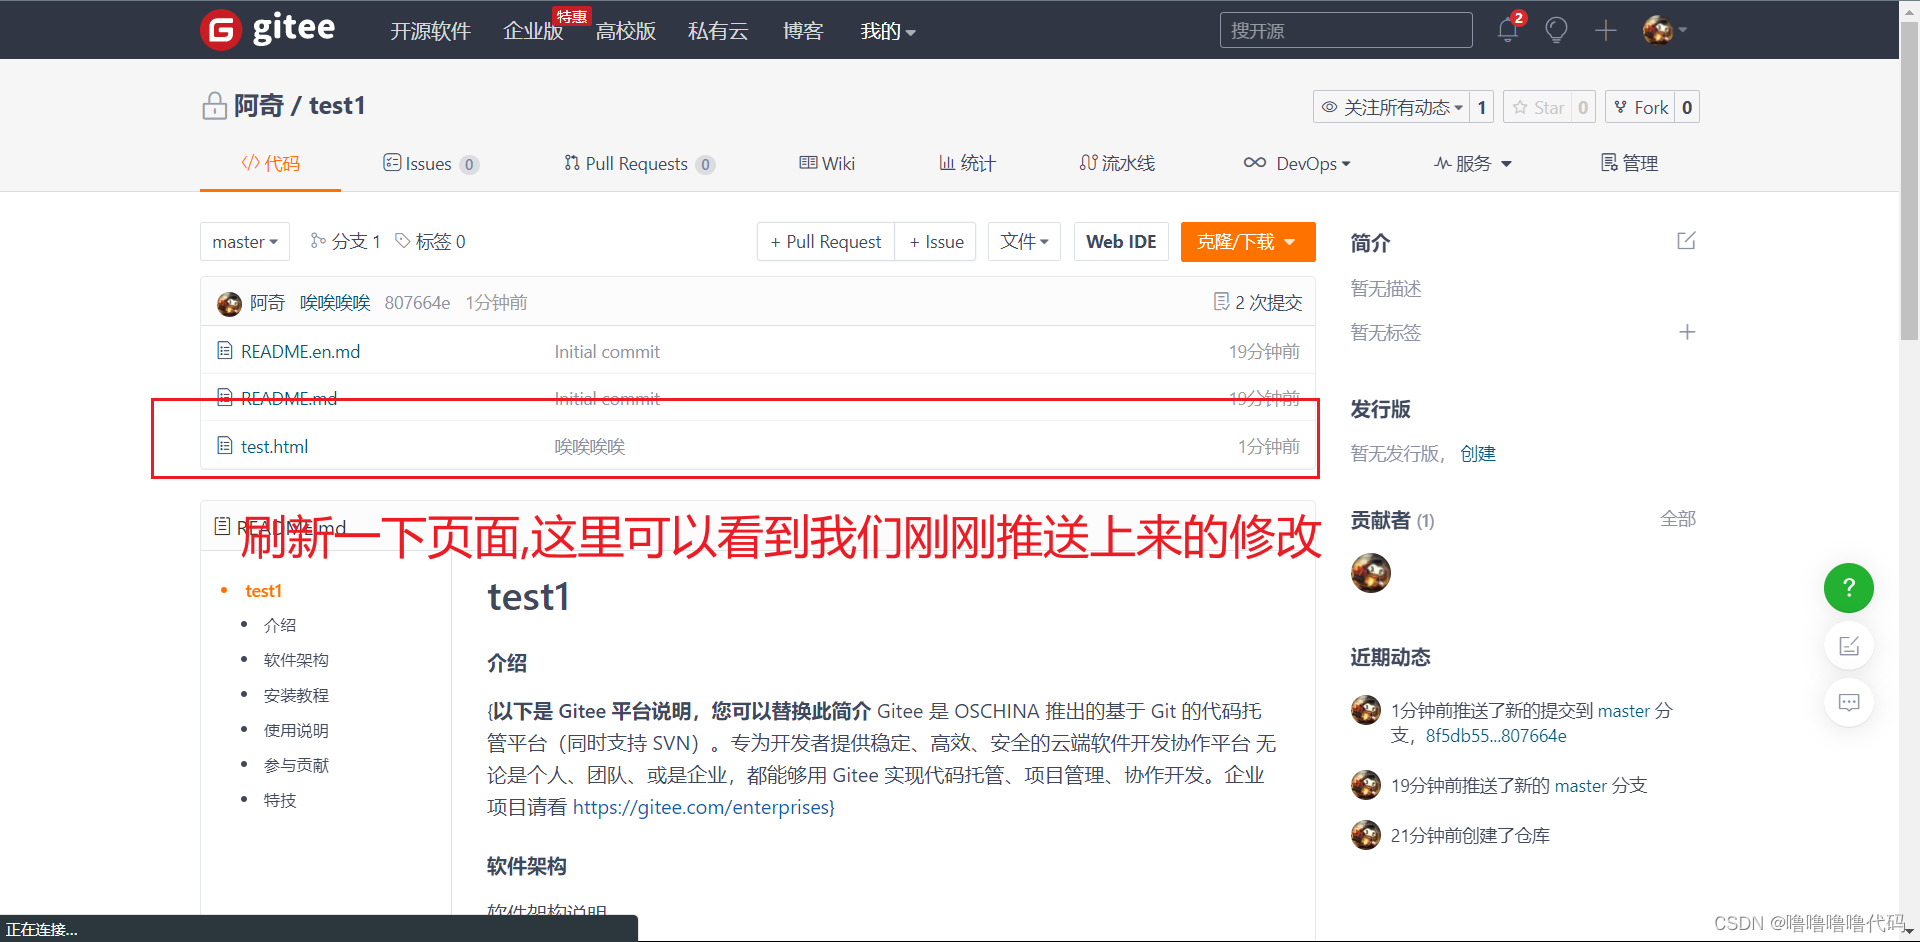Open contributor avatar under 贡献者
1920x942 pixels.
click(x=1370, y=573)
